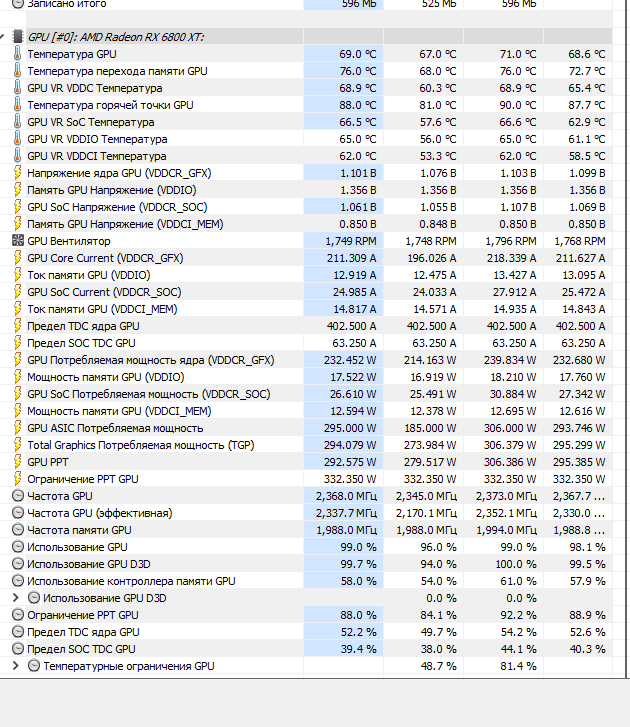The height and width of the screenshot is (727, 630).
Task: Click clock icon of Использование GPU row
Action: tap(18, 547)
